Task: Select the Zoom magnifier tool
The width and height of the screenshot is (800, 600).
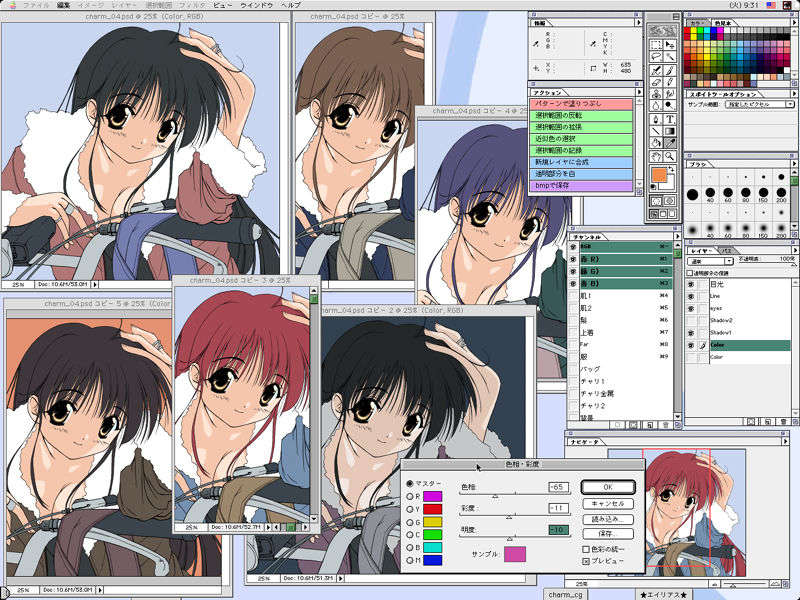Action: click(670, 157)
